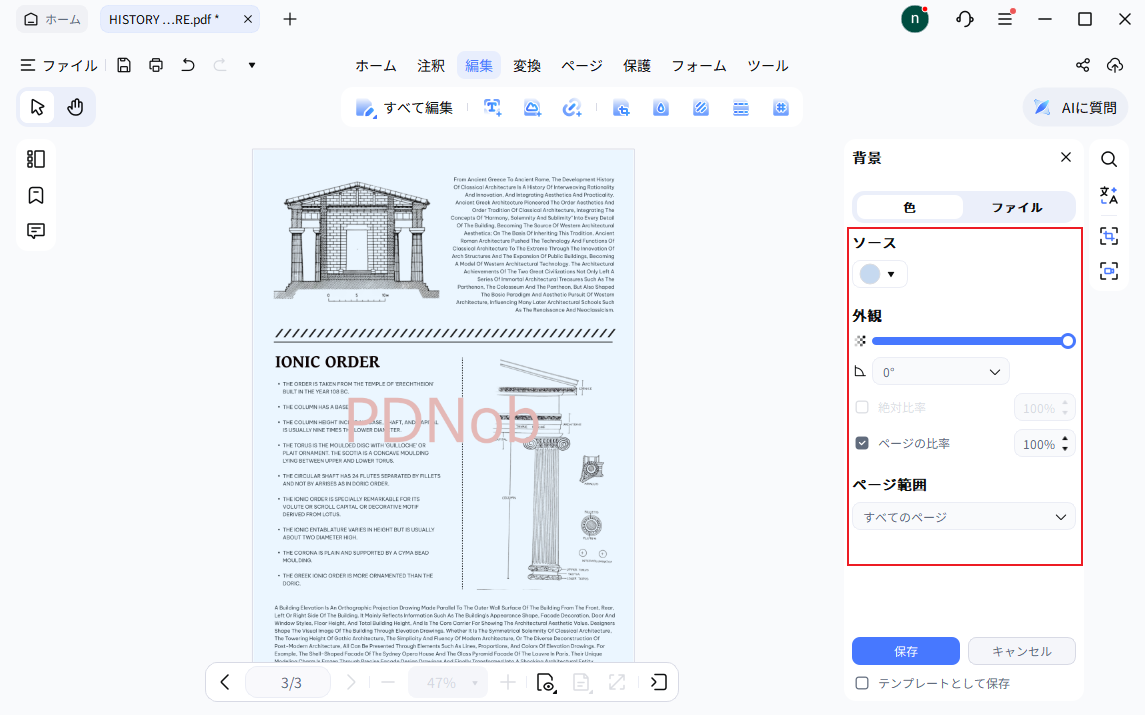Toggle テンプレートとして保存 checkbox
The height and width of the screenshot is (715, 1145).
pyautogui.click(x=862, y=683)
